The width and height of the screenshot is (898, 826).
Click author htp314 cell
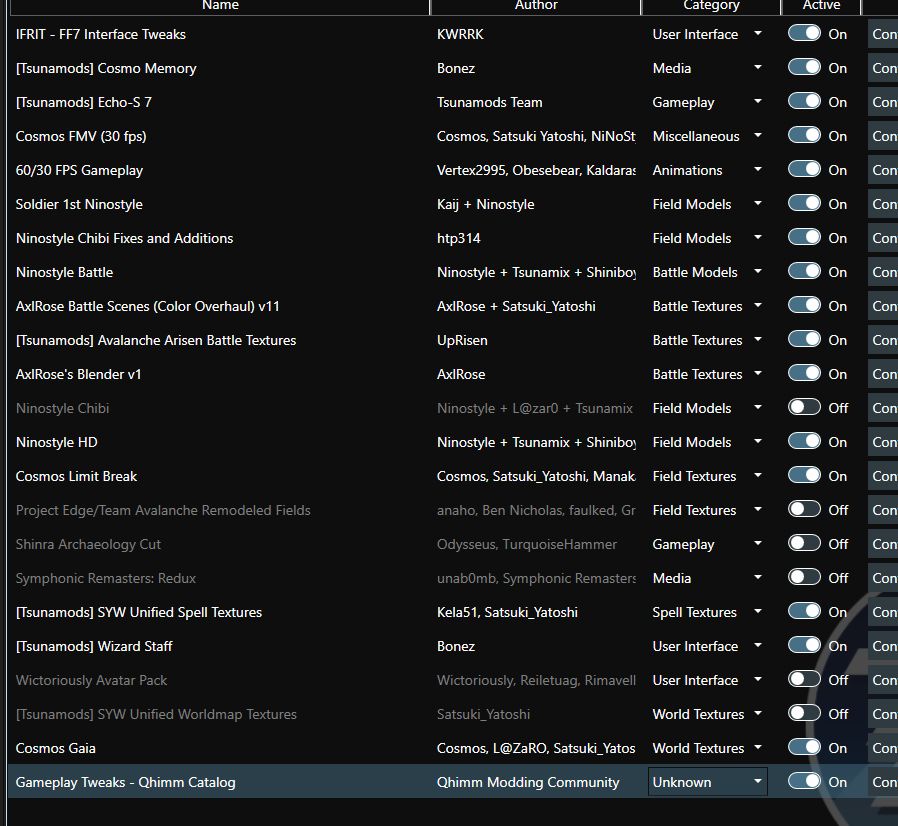point(458,238)
